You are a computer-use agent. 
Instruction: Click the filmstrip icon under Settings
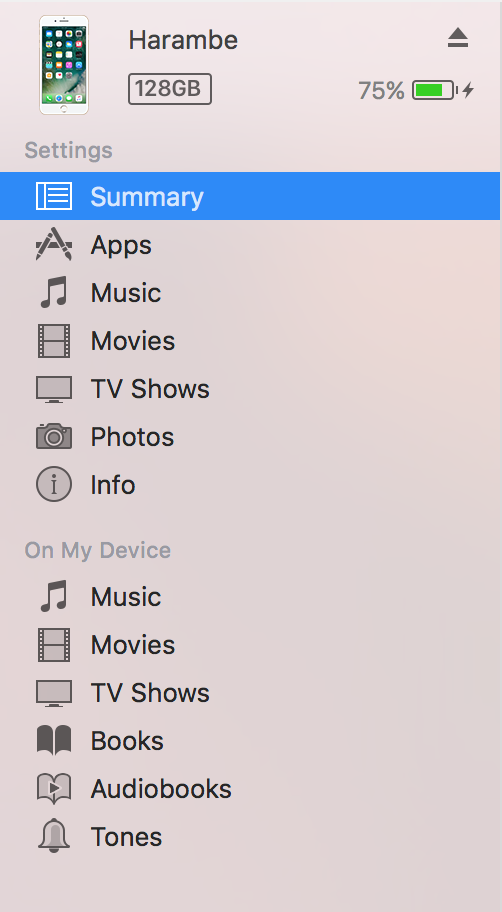pyautogui.click(x=54, y=341)
